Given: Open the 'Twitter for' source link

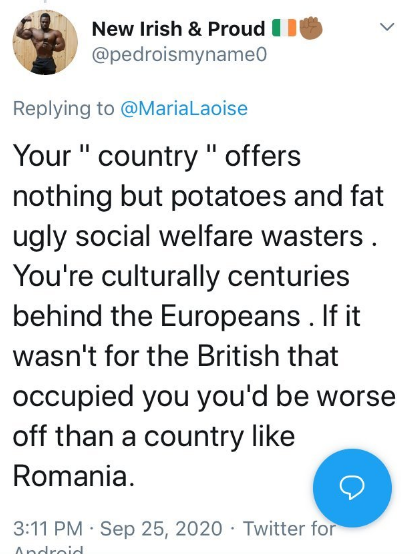Looking at the screenshot, I should pos(289,529).
